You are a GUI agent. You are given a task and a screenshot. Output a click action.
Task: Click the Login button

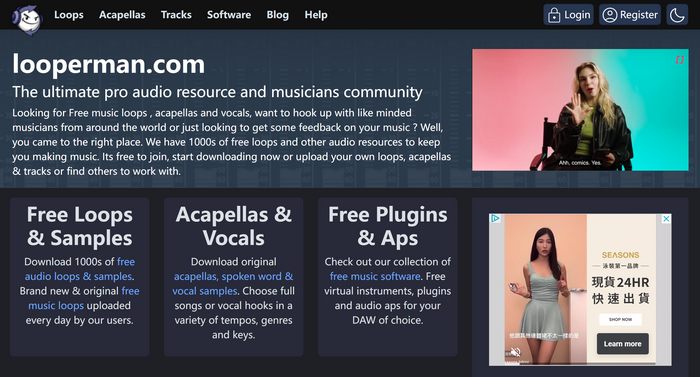(568, 15)
